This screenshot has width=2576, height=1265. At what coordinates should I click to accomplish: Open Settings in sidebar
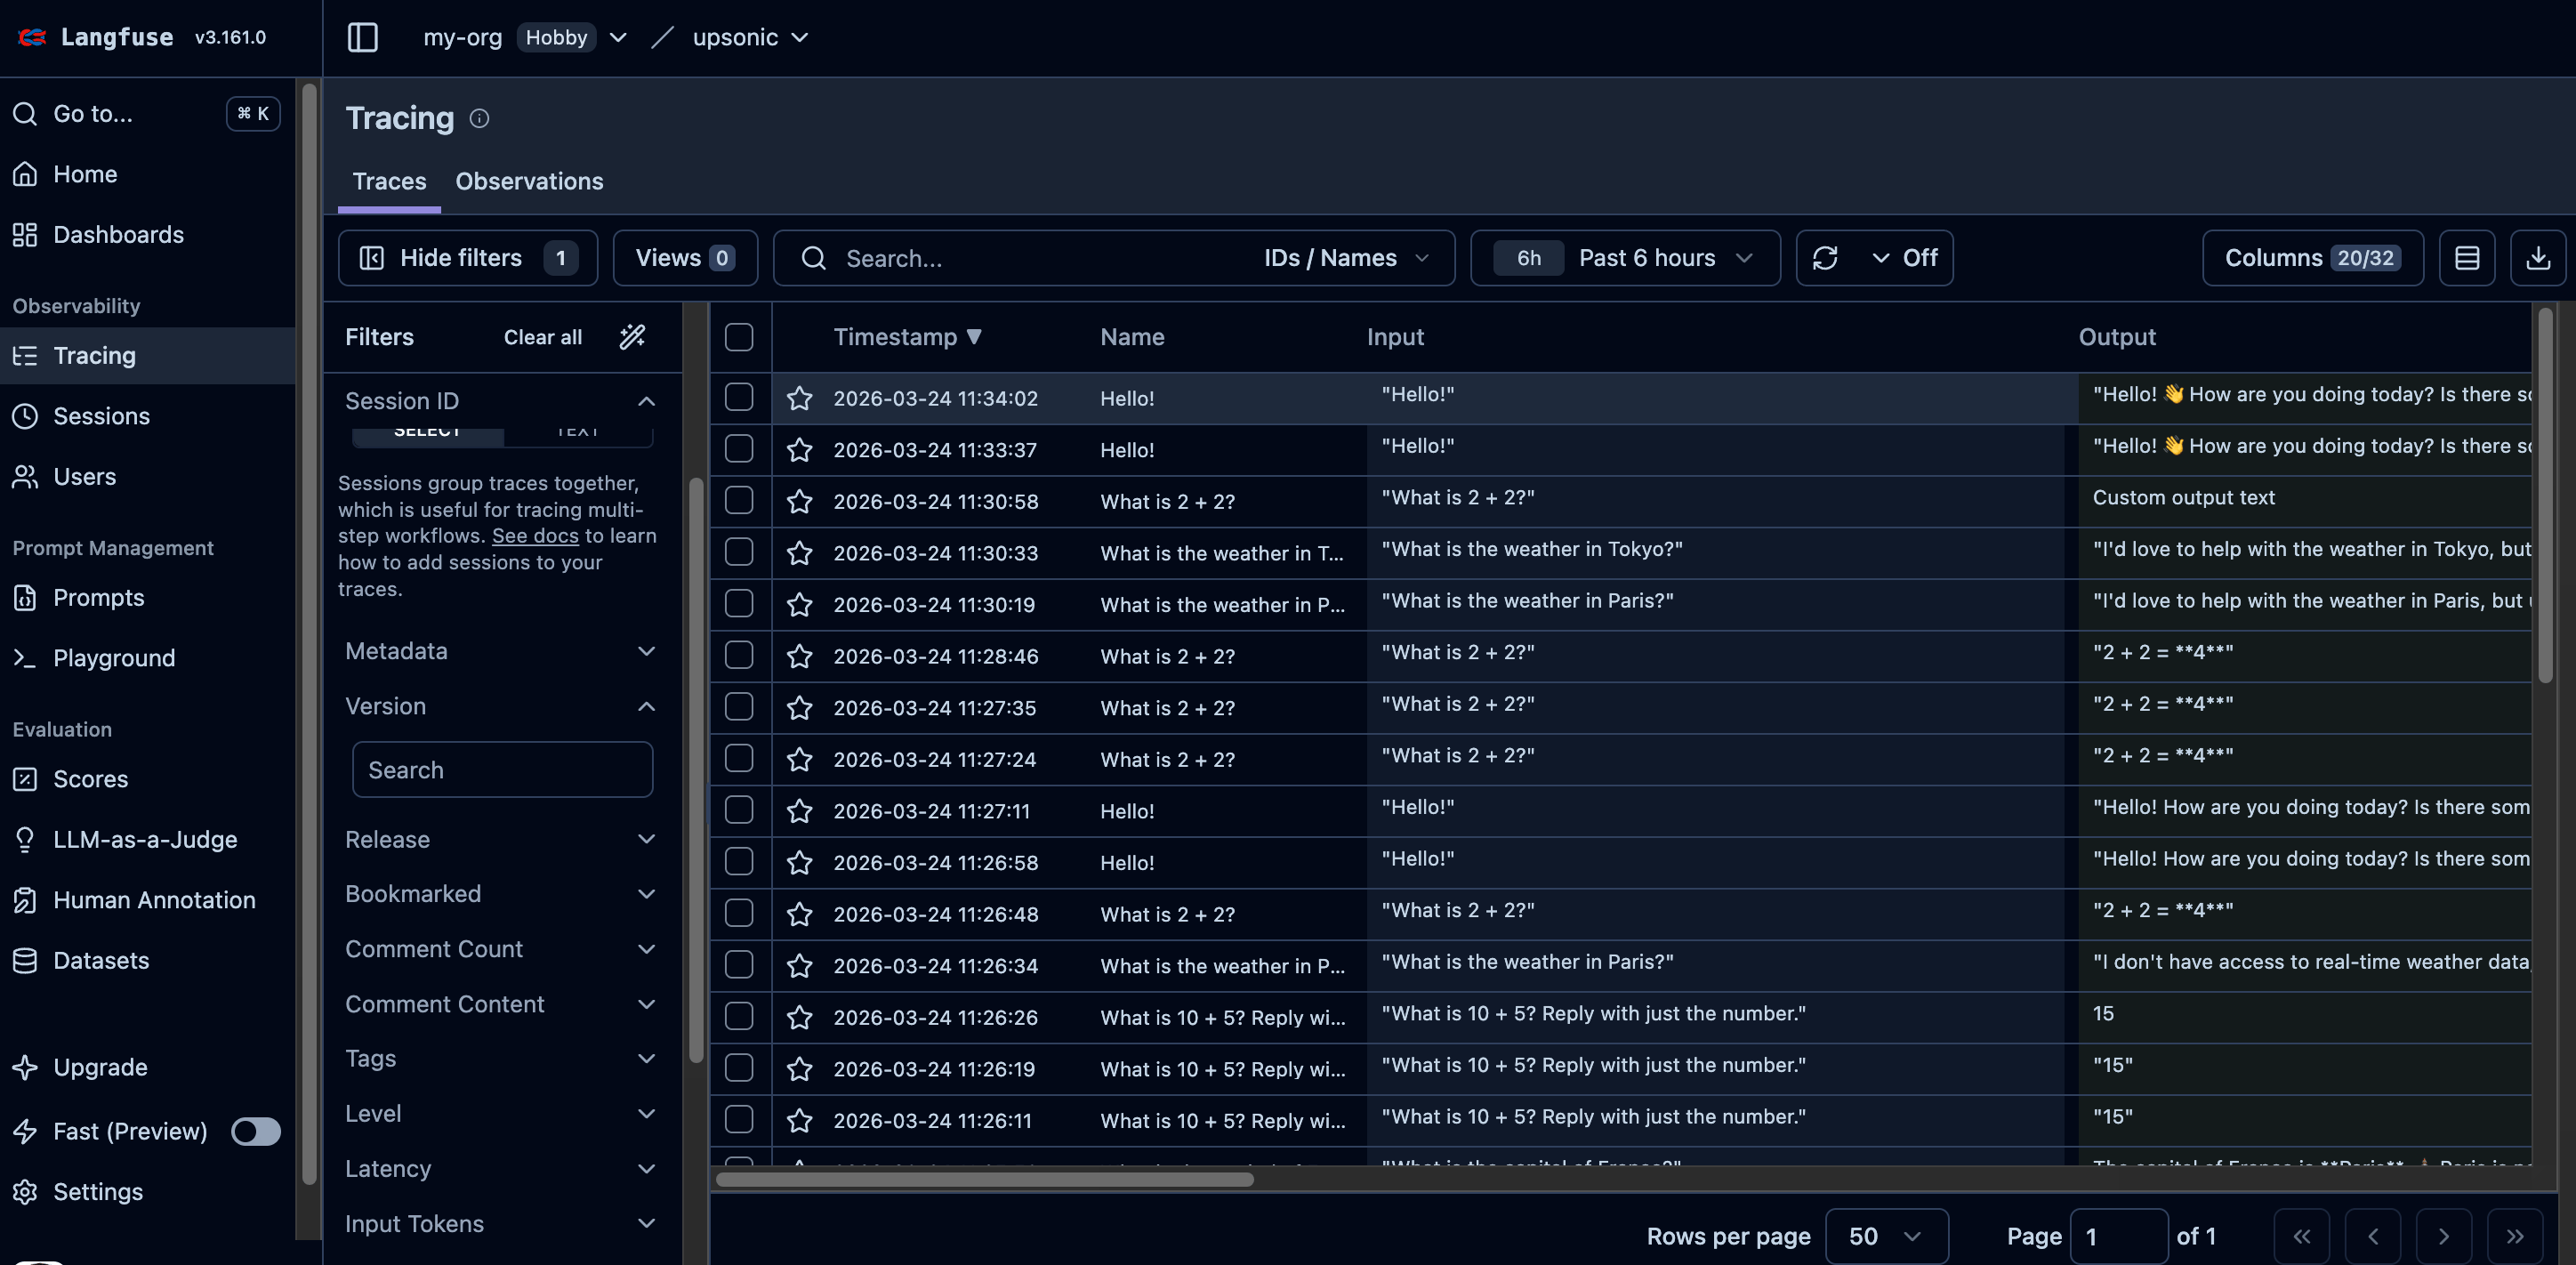point(148,1192)
